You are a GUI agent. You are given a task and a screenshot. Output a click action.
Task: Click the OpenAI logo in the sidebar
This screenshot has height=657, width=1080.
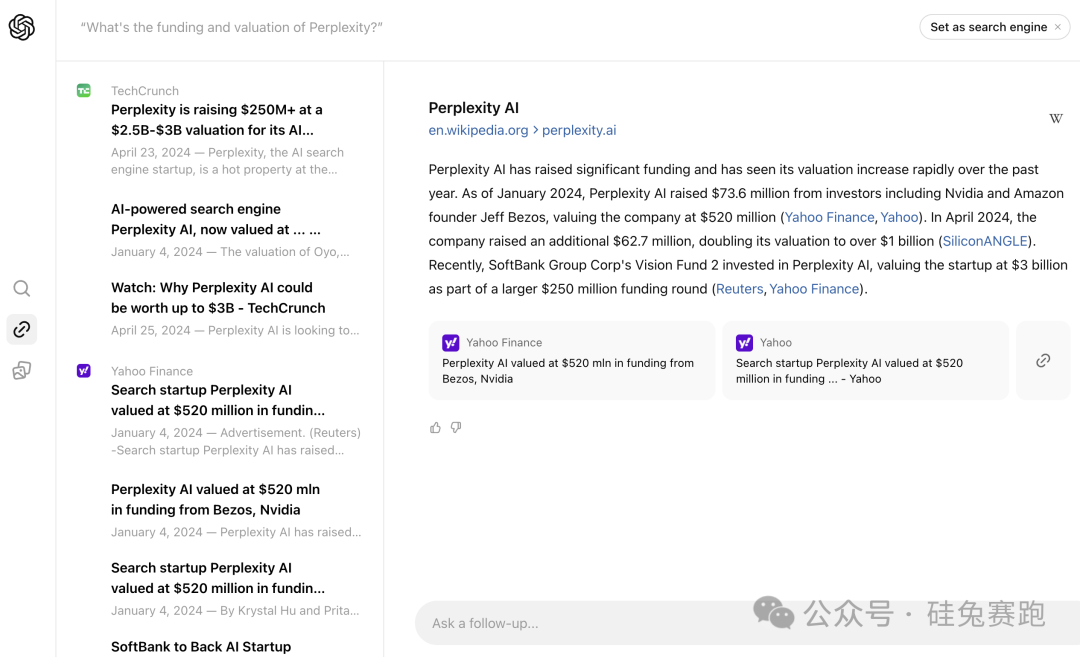(22, 28)
